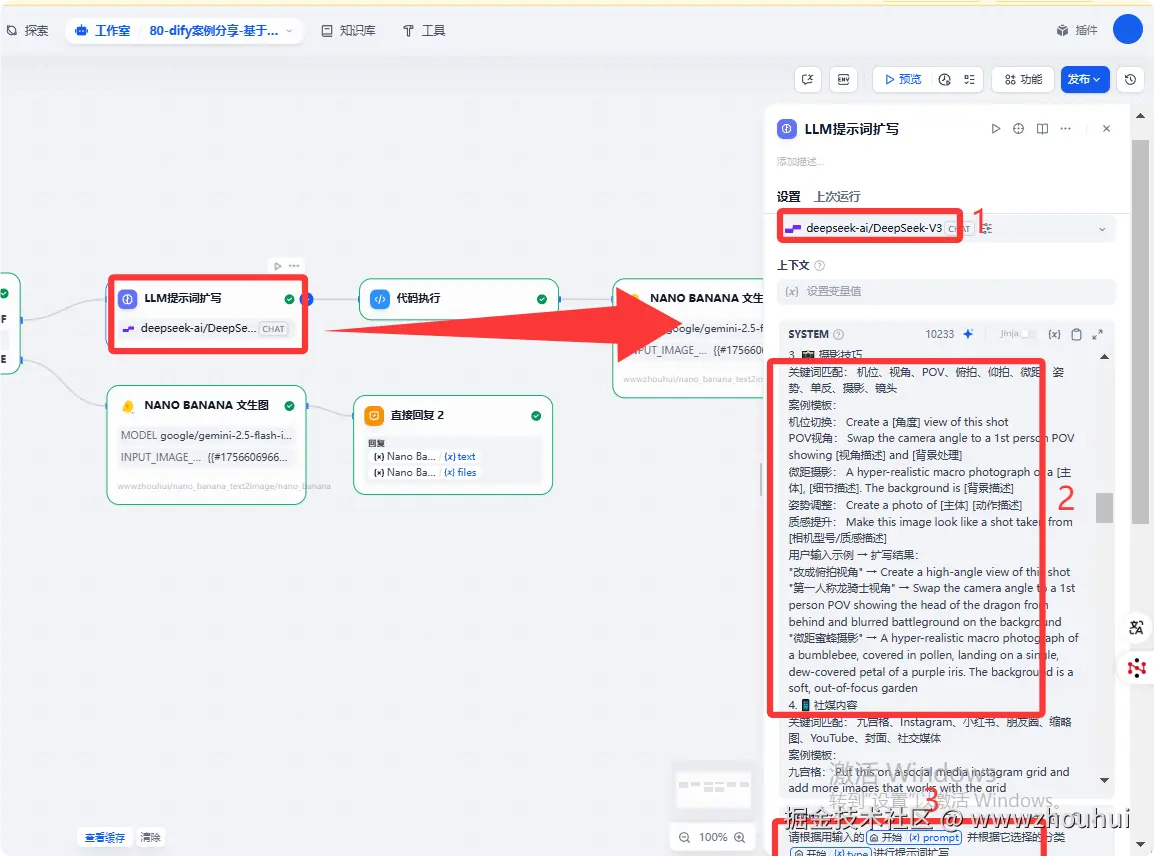Click the 查看缓存 view cache button
This screenshot has height=856, width=1154.
tap(105, 838)
